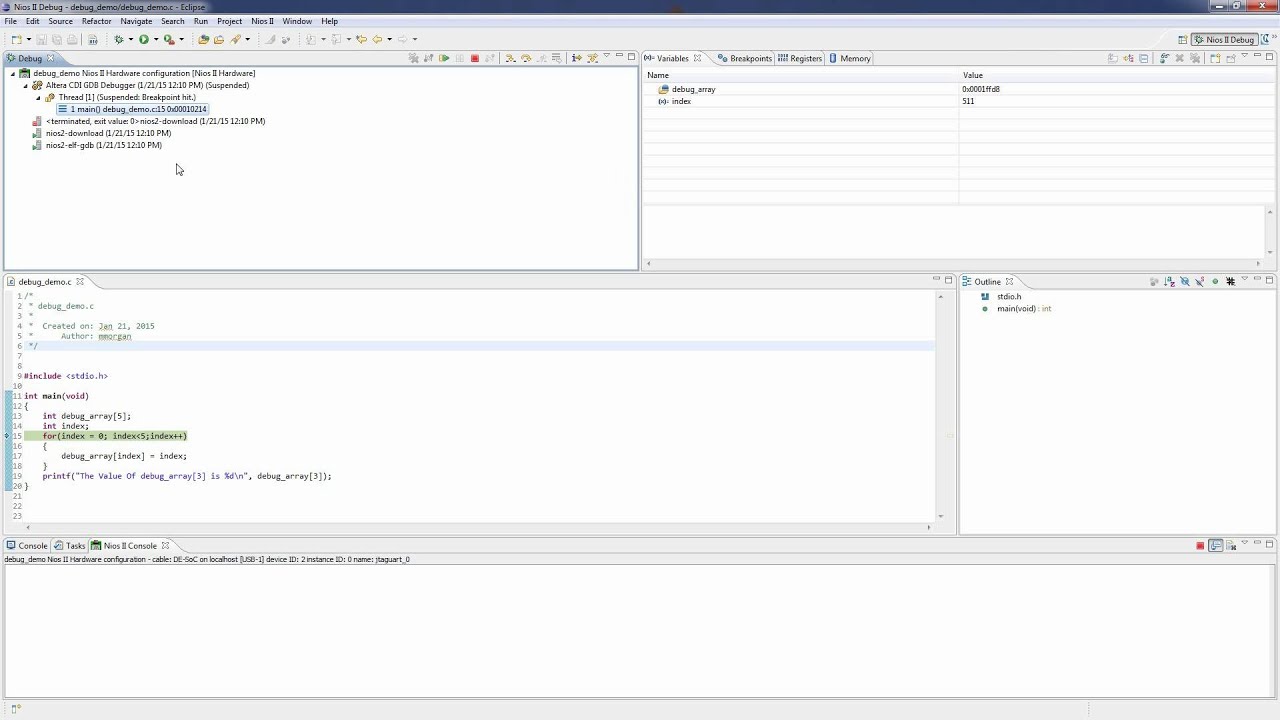
Task: Click Terminate red square in console toolbar
Action: 1200,545
